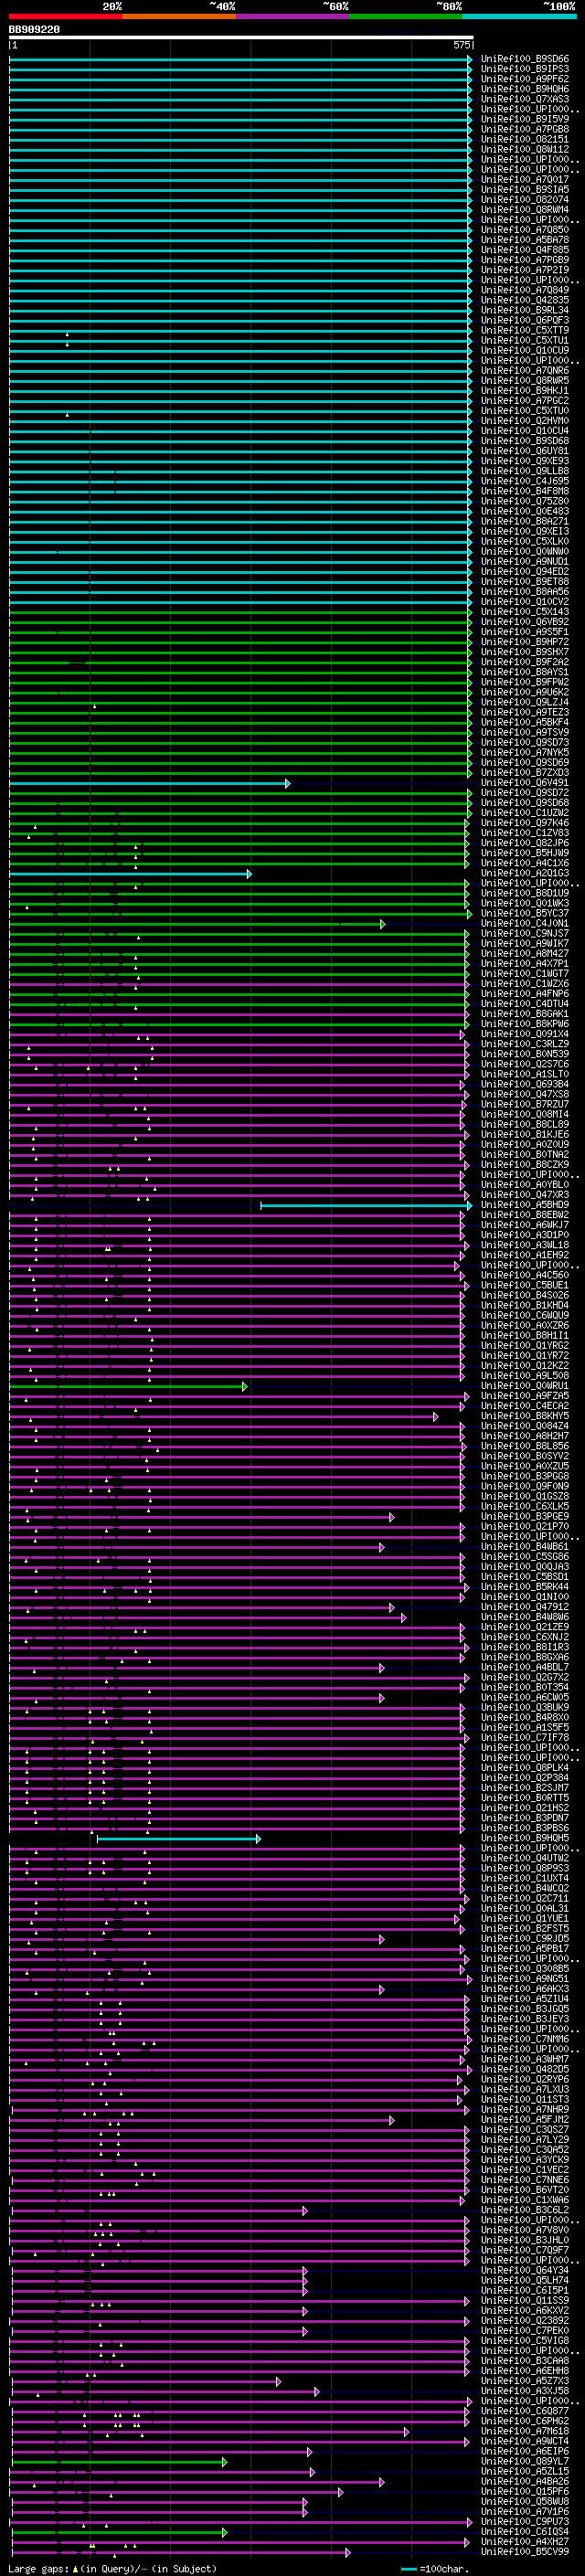Click the label UniRef100_O82151
Image resolution: width=585 pixels, height=2576 pixels.
[525, 139]
